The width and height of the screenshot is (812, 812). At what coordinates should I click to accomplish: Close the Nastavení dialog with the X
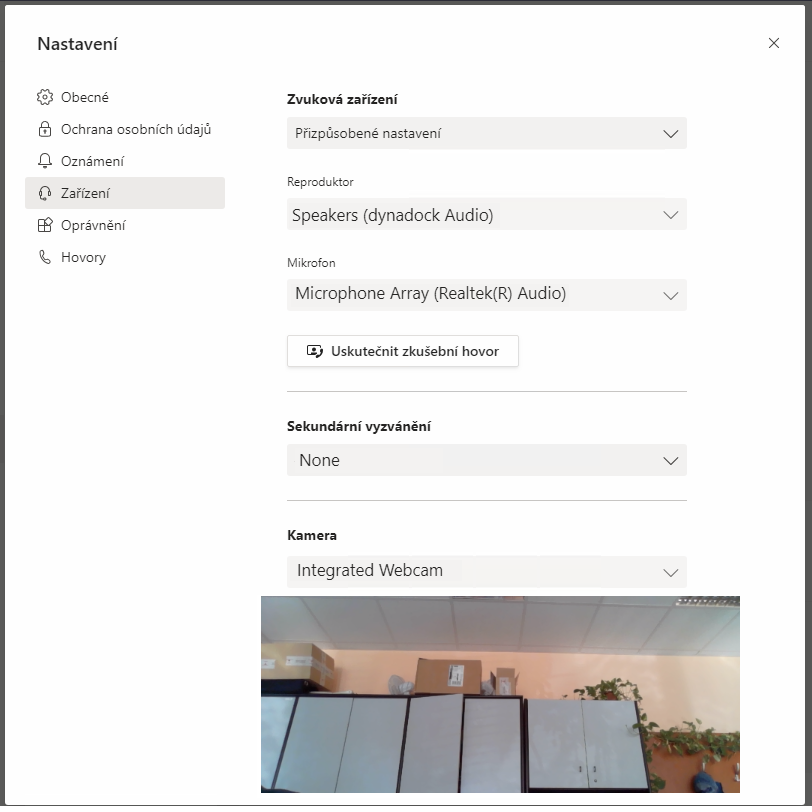[x=774, y=43]
